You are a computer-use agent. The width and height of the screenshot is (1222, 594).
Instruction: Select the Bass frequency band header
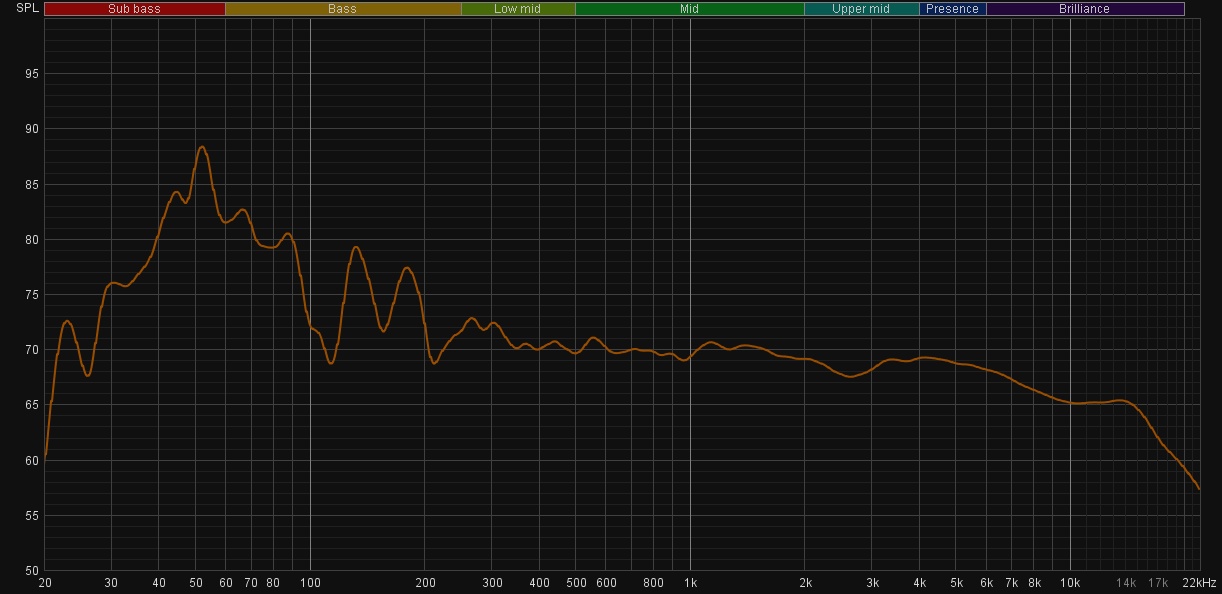point(342,9)
